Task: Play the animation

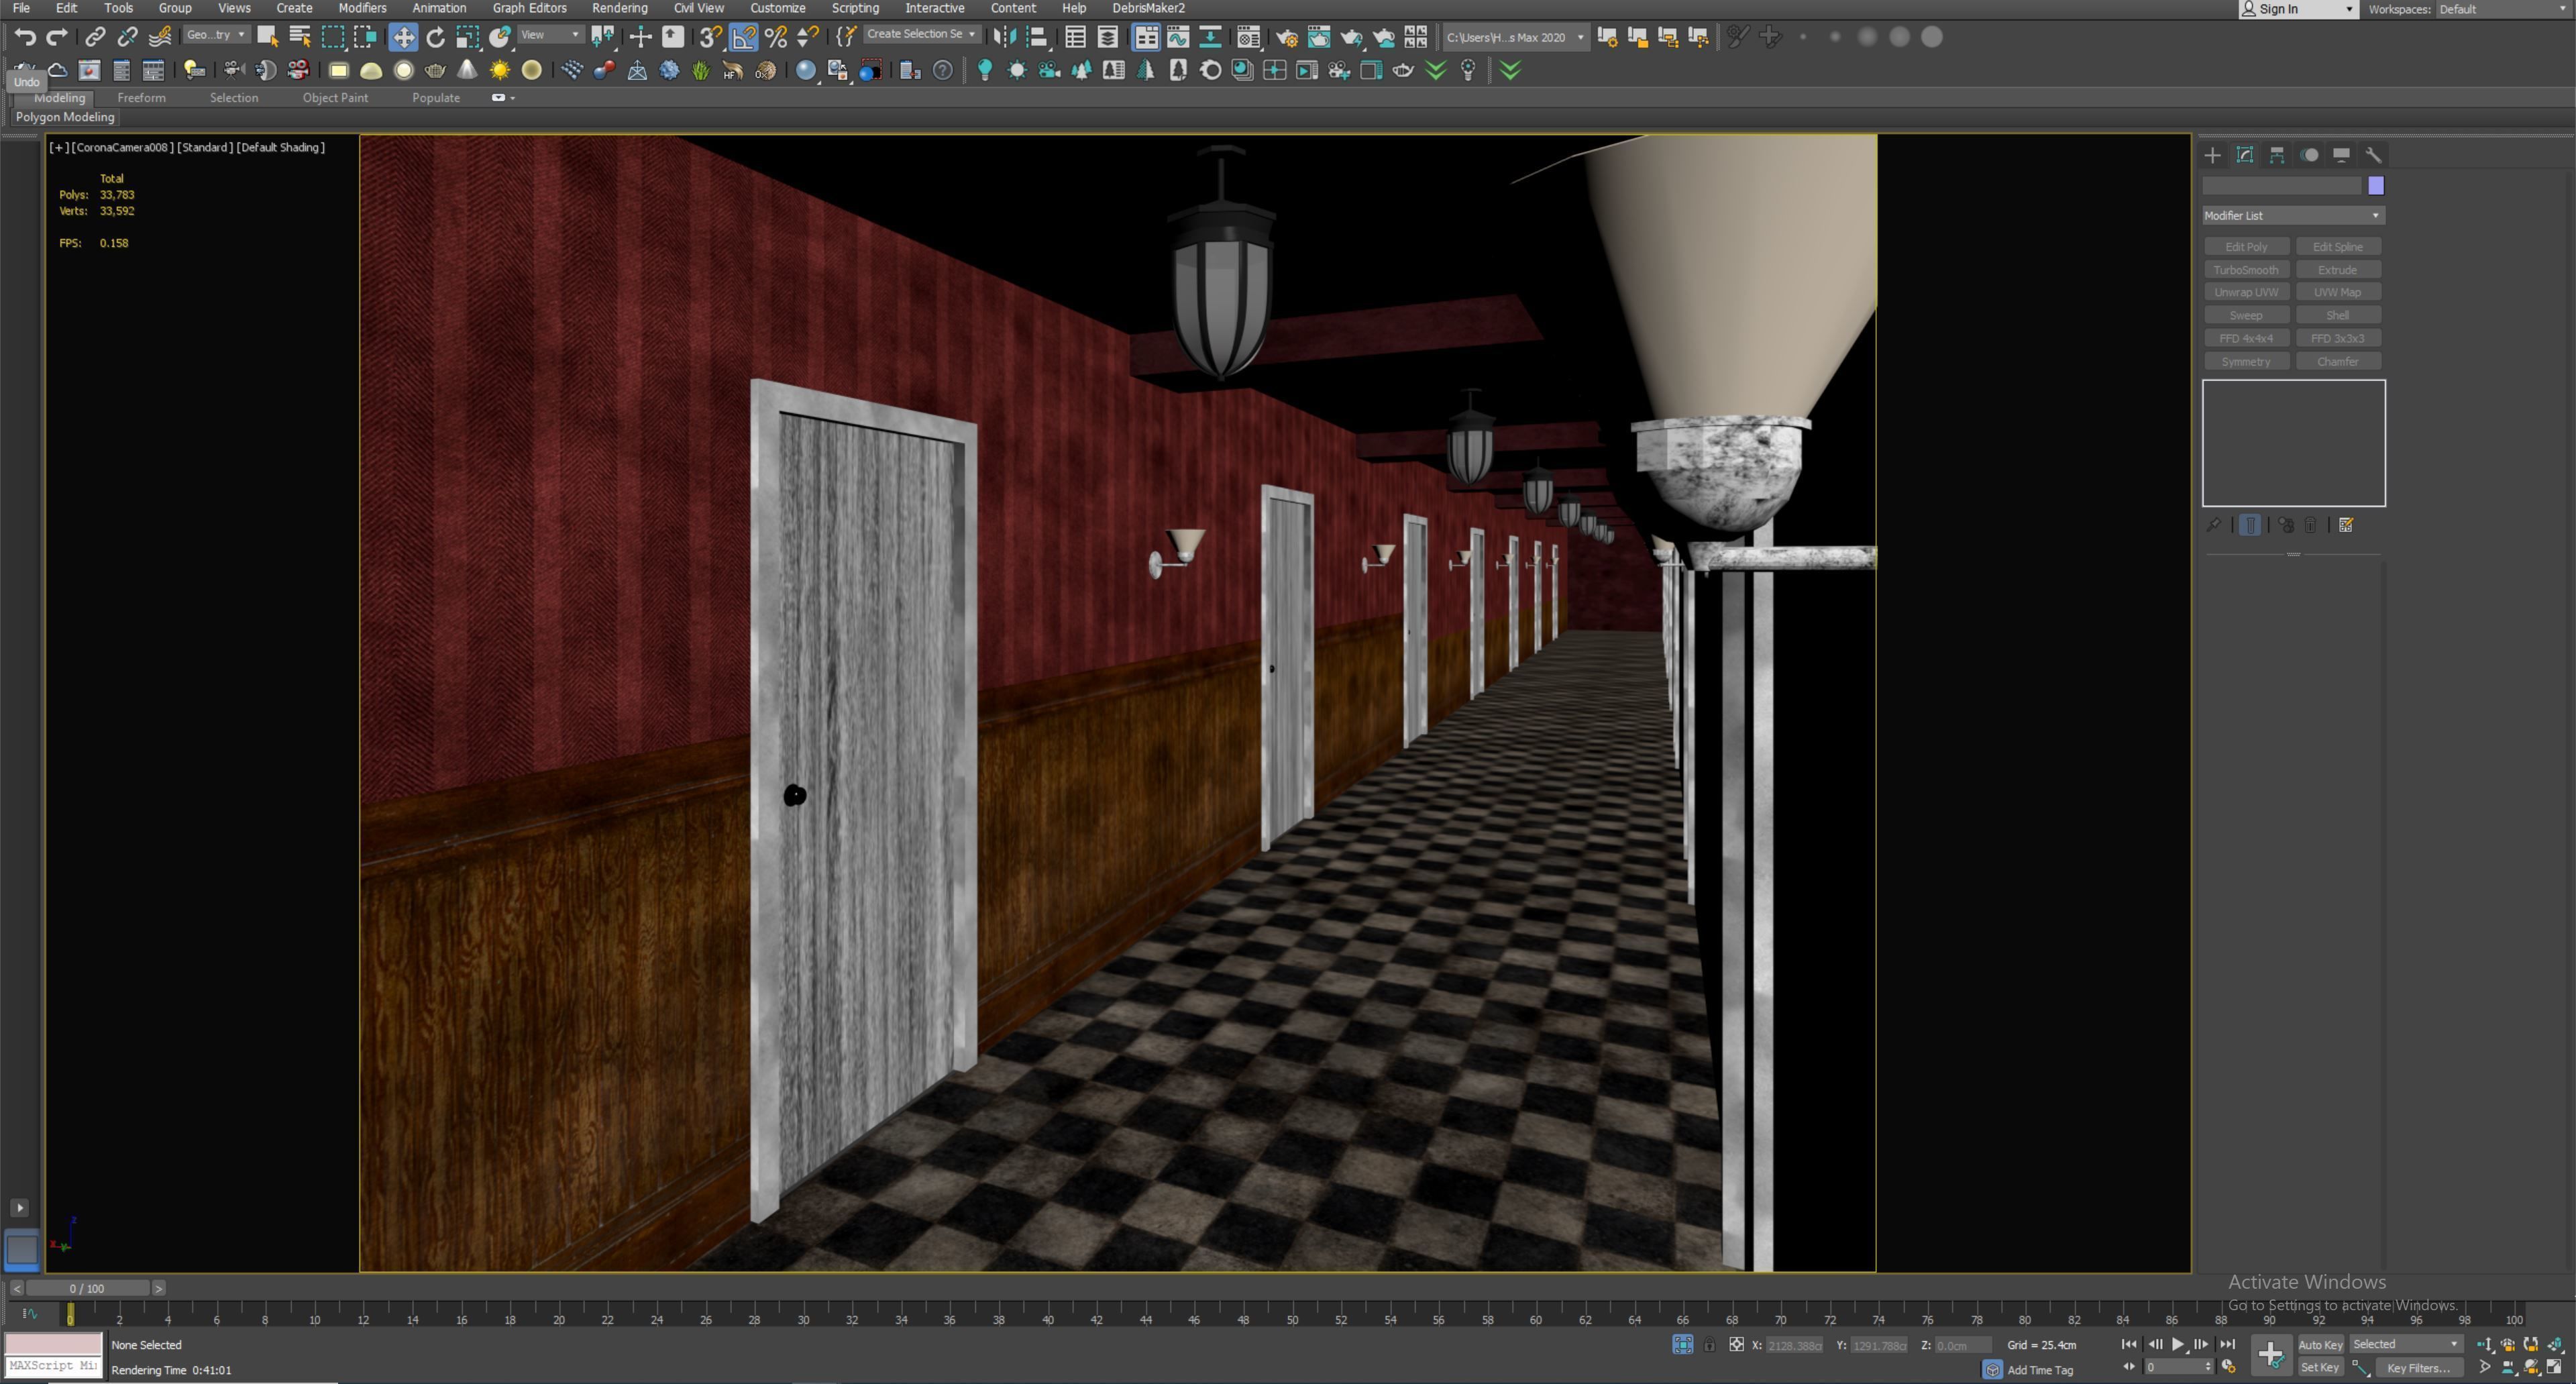Action: pos(2178,1345)
